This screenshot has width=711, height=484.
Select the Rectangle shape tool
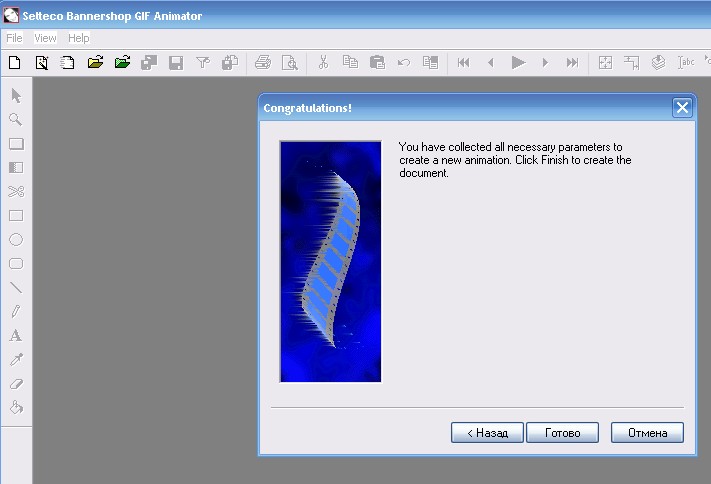(16, 215)
